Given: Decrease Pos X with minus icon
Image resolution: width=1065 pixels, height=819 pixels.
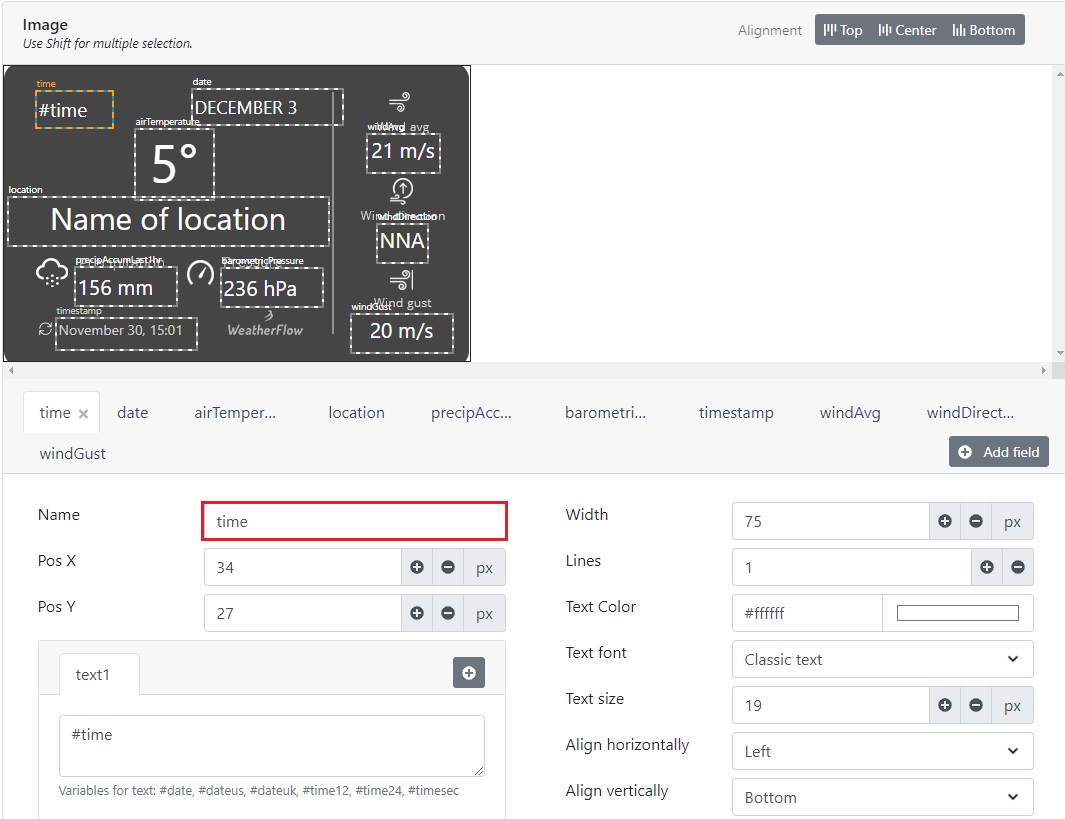Looking at the screenshot, I should pos(448,567).
